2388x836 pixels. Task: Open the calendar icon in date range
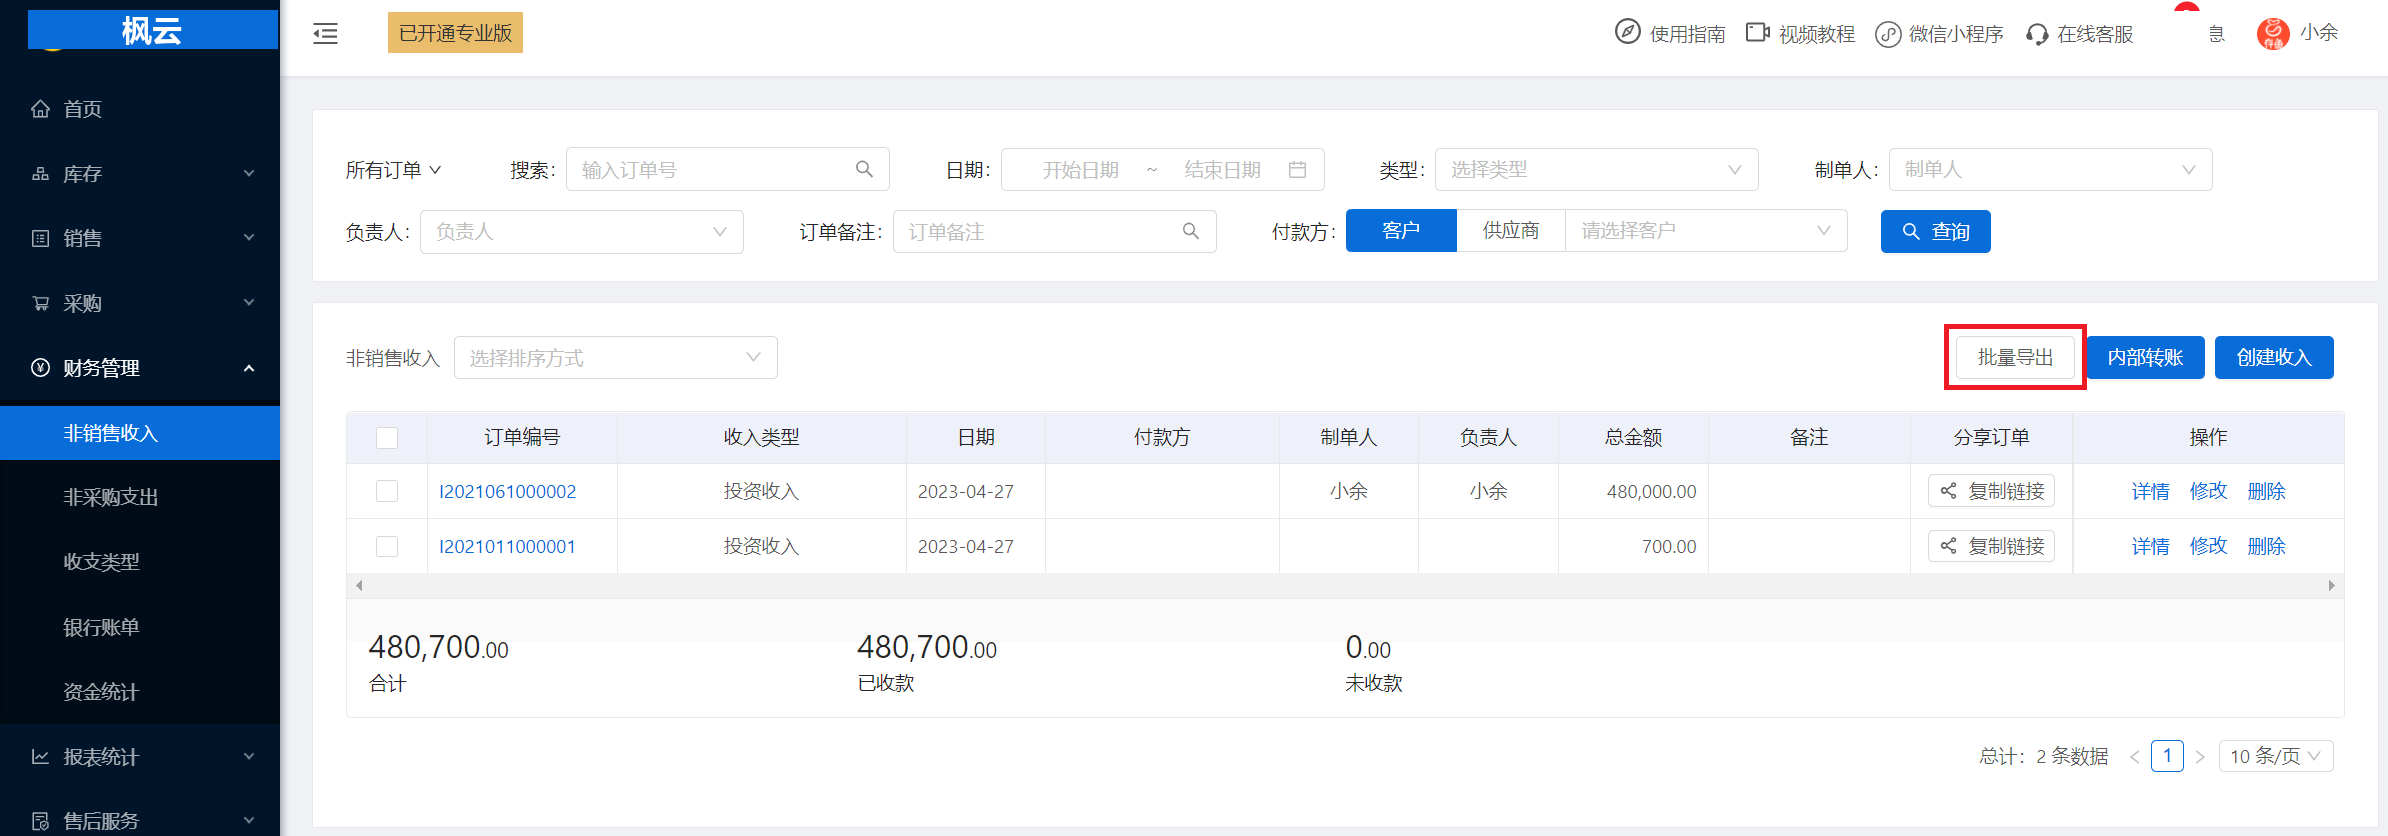click(x=1297, y=169)
